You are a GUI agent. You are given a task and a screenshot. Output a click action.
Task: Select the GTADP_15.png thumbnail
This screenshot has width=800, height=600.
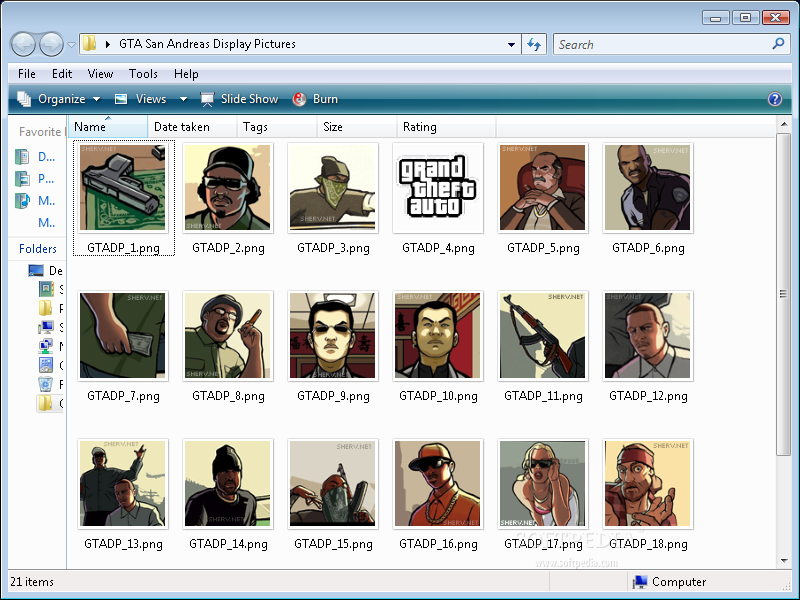point(333,484)
